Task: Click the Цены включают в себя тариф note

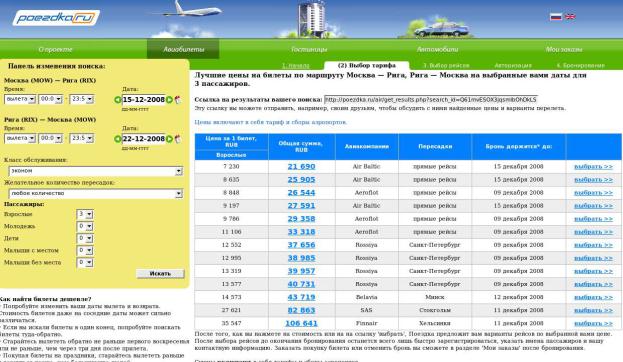Action: click(x=271, y=122)
